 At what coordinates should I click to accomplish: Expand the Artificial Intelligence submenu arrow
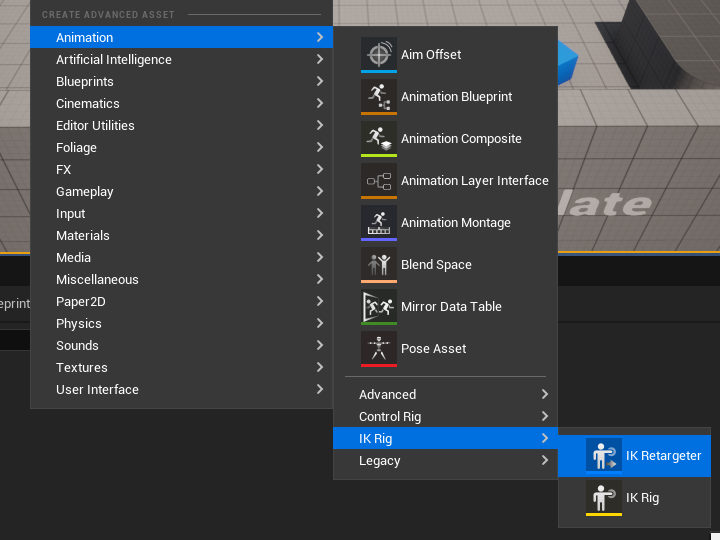(320, 59)
